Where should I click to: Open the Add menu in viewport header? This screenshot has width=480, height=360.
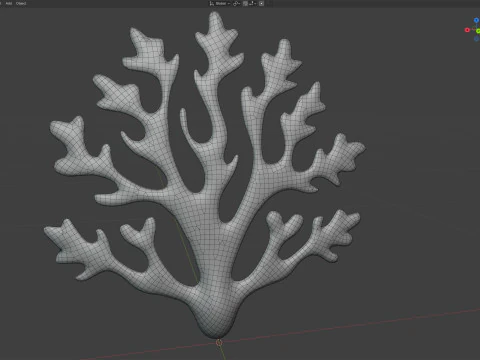[9, 3]
